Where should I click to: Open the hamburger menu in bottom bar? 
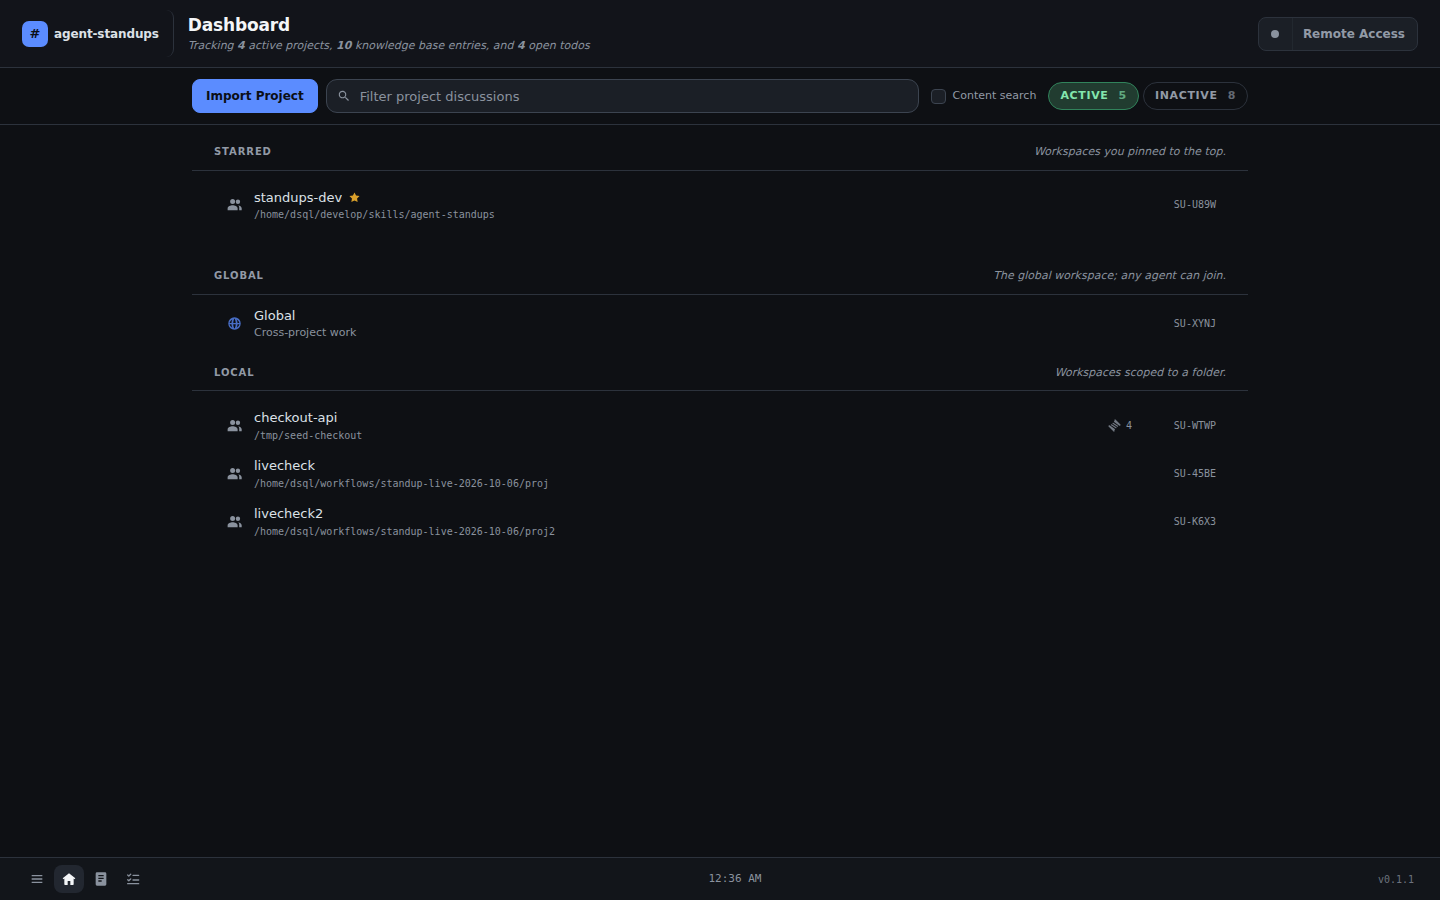[37, 879]
